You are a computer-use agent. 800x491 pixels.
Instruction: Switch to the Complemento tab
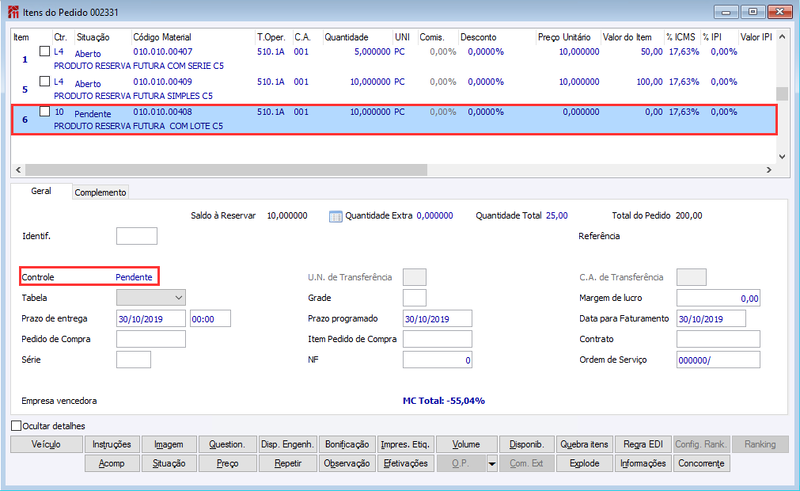(100, 192)
